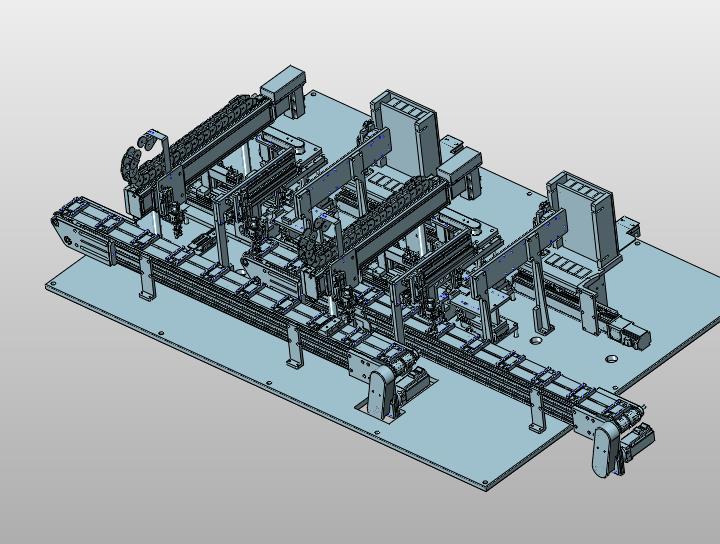720x544 pixels.
Task: Select the servo motor on the right linear actuator
Action: [x=630, y=335]
